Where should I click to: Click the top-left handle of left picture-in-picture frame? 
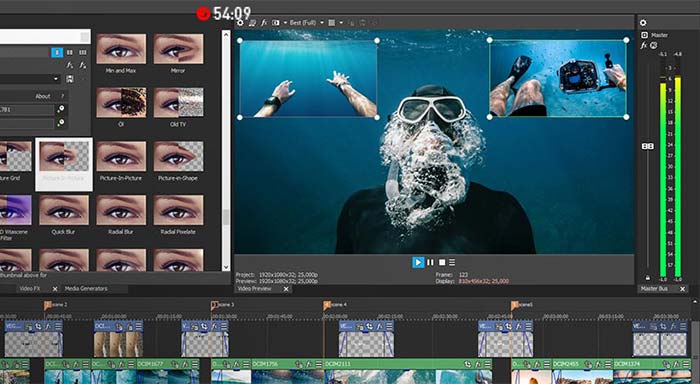pos(240,41)
